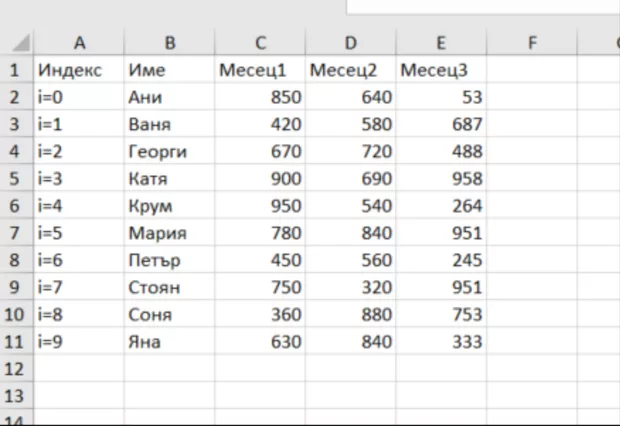Select column D header

[x=350, y=43]
